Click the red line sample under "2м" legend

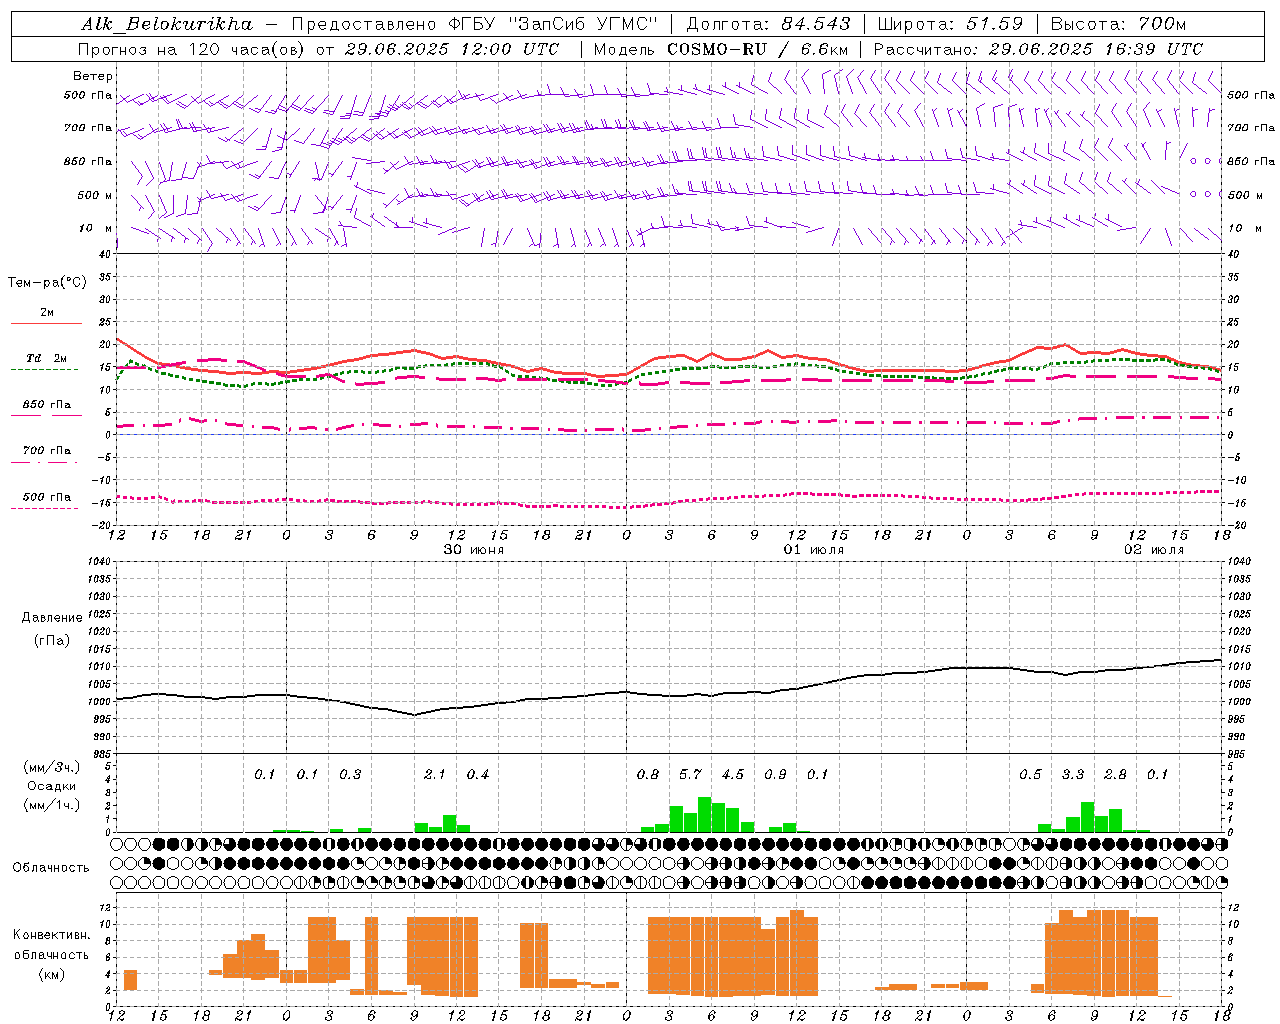(x=47, y=324)
